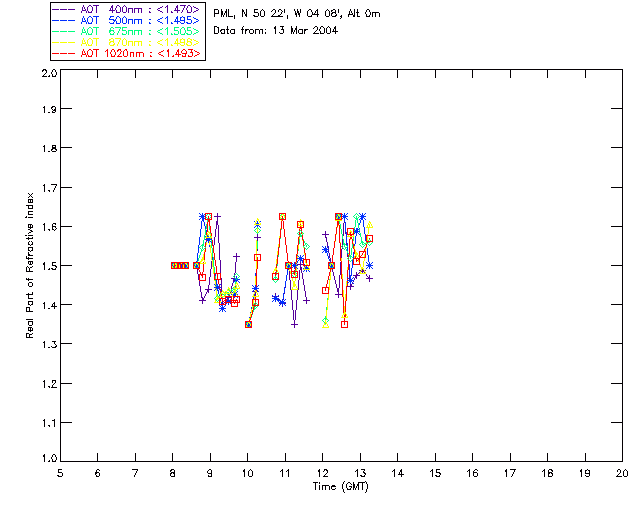Click the hour 5 label on time axis
The height and width of the screenshot is (512, 640).
click(60, 473)
